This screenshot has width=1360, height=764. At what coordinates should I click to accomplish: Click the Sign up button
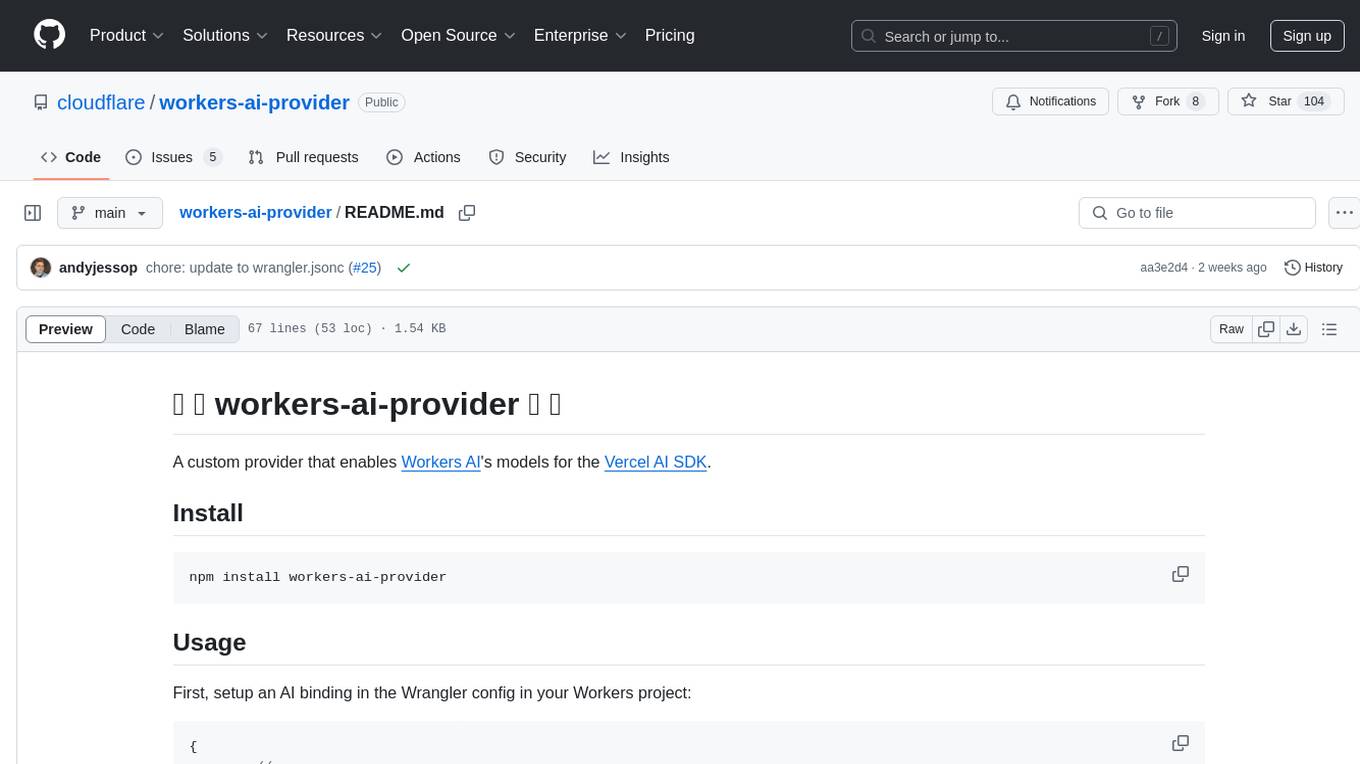1307,36
